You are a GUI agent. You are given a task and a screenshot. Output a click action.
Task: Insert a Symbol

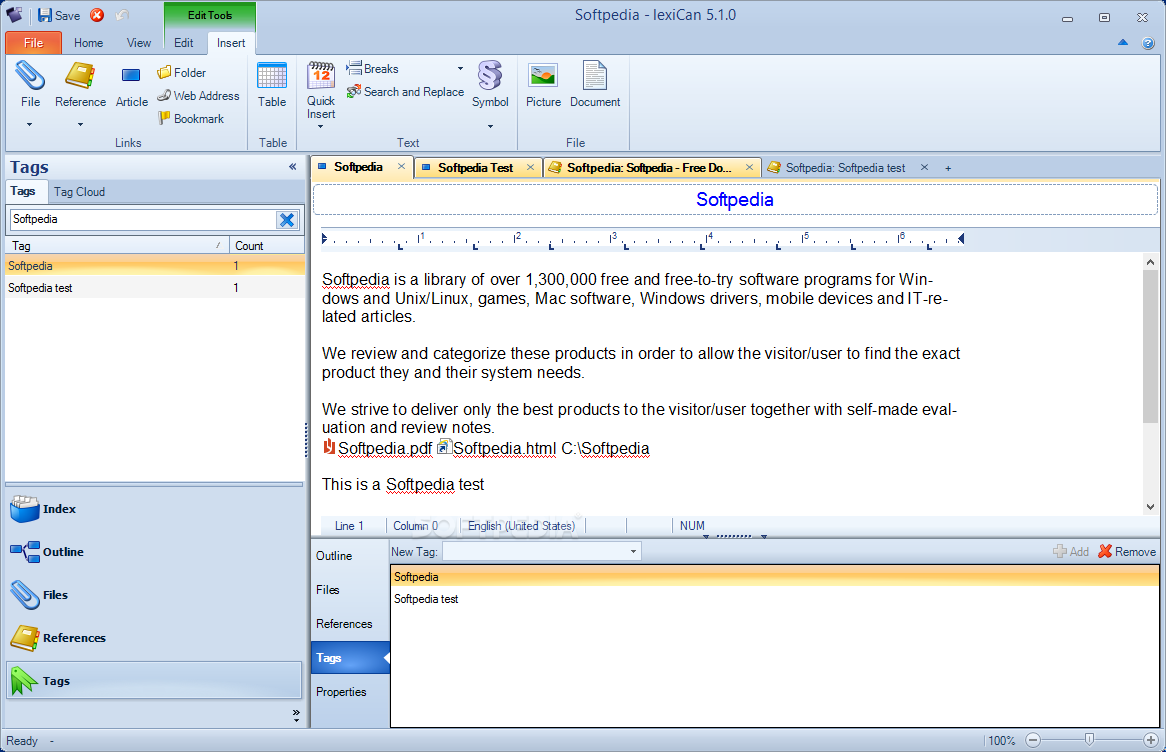pos(490,86)
